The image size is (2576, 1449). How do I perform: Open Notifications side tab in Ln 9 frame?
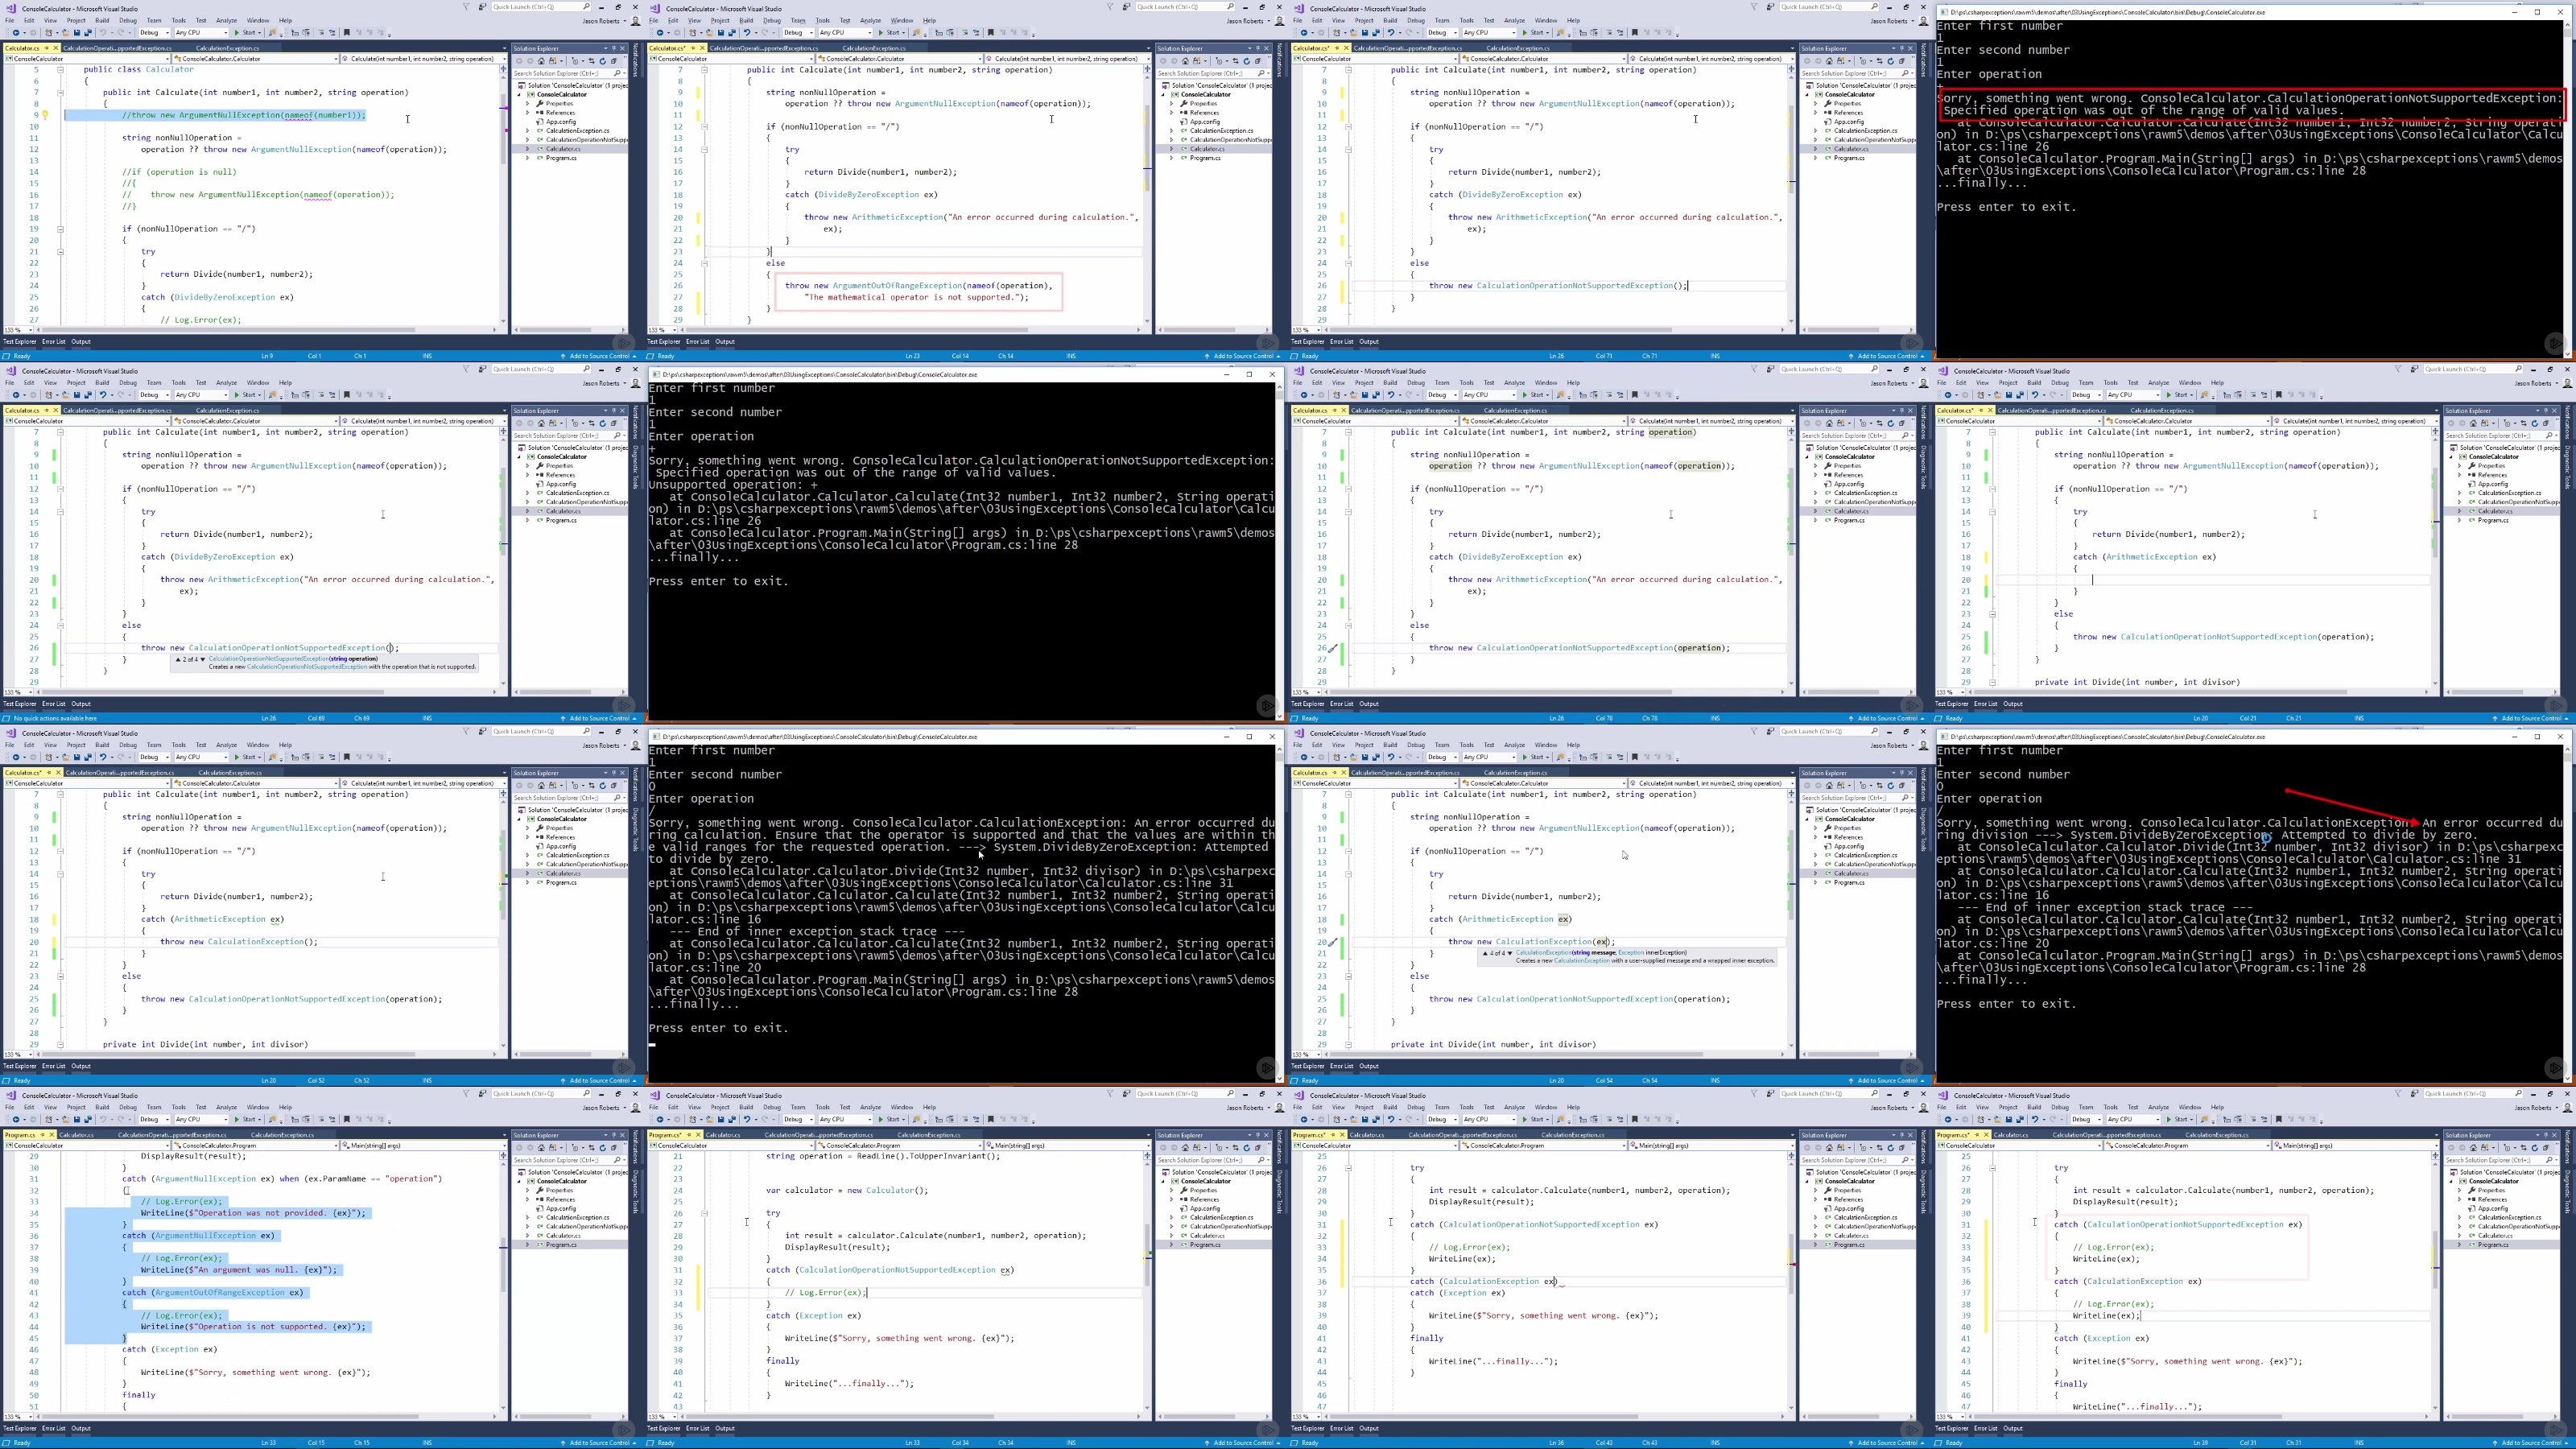pos(636,60)
